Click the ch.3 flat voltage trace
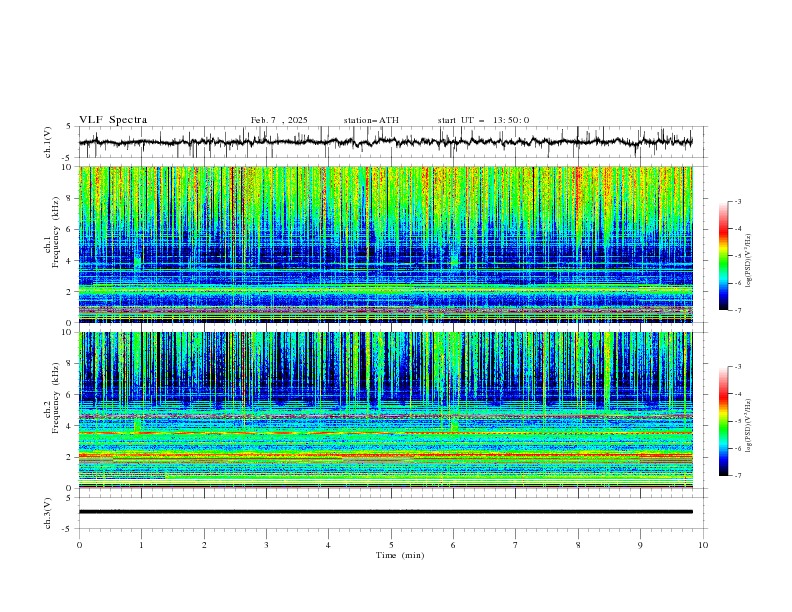The image size is (792, 612). (386, 512)
